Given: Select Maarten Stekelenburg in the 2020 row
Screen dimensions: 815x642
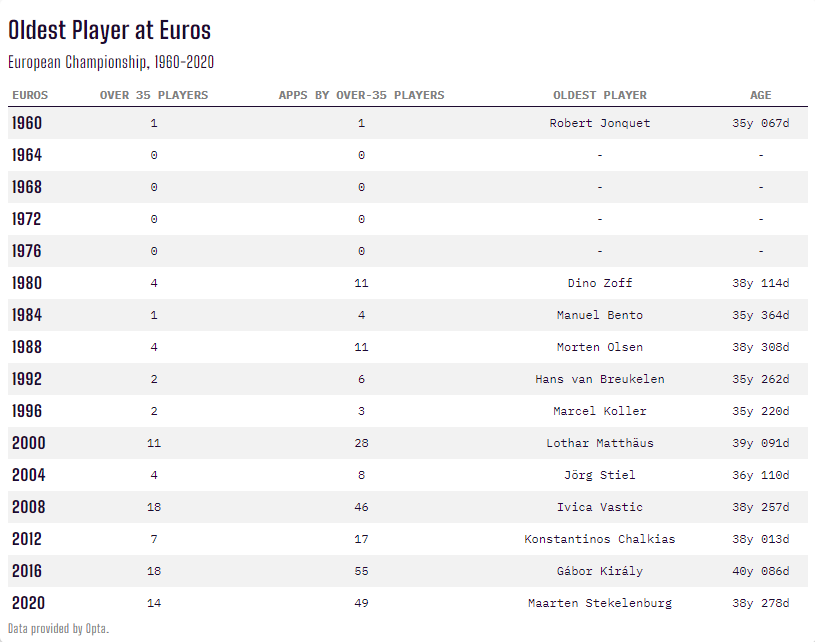Looking at the screenshot, I should [600, 603].
